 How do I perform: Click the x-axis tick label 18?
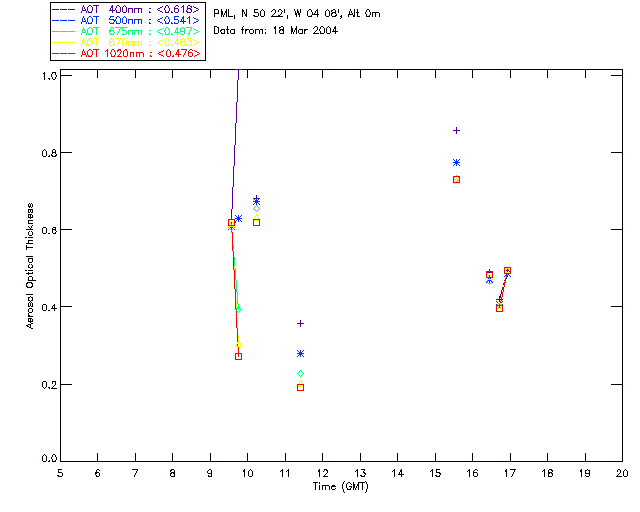pyautogui.click(x=547, y=473)
